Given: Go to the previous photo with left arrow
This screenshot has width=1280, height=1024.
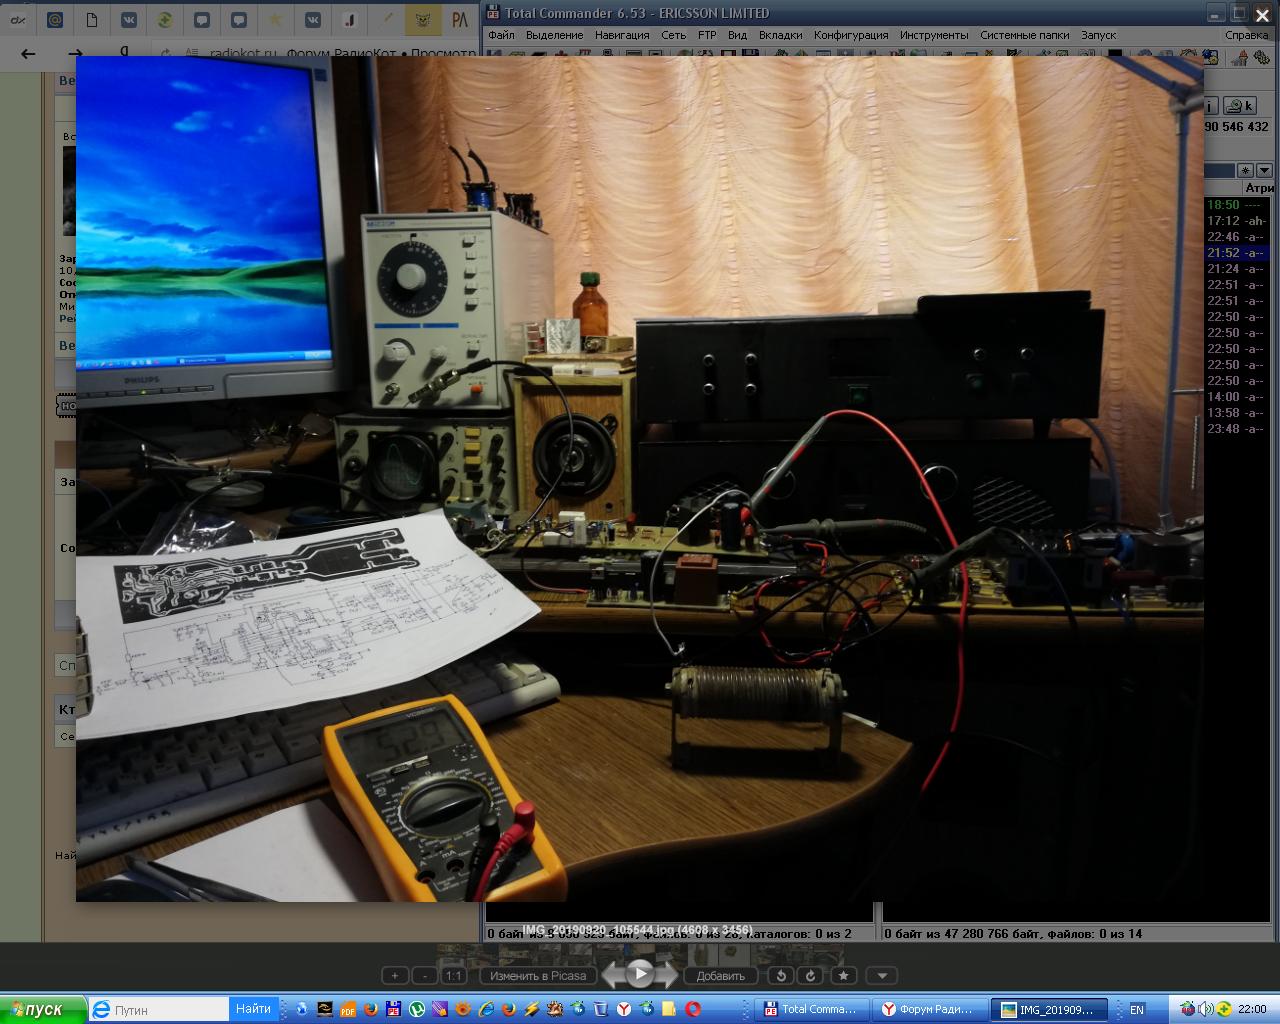Looking at the screenshot, I should coord(613,975).
